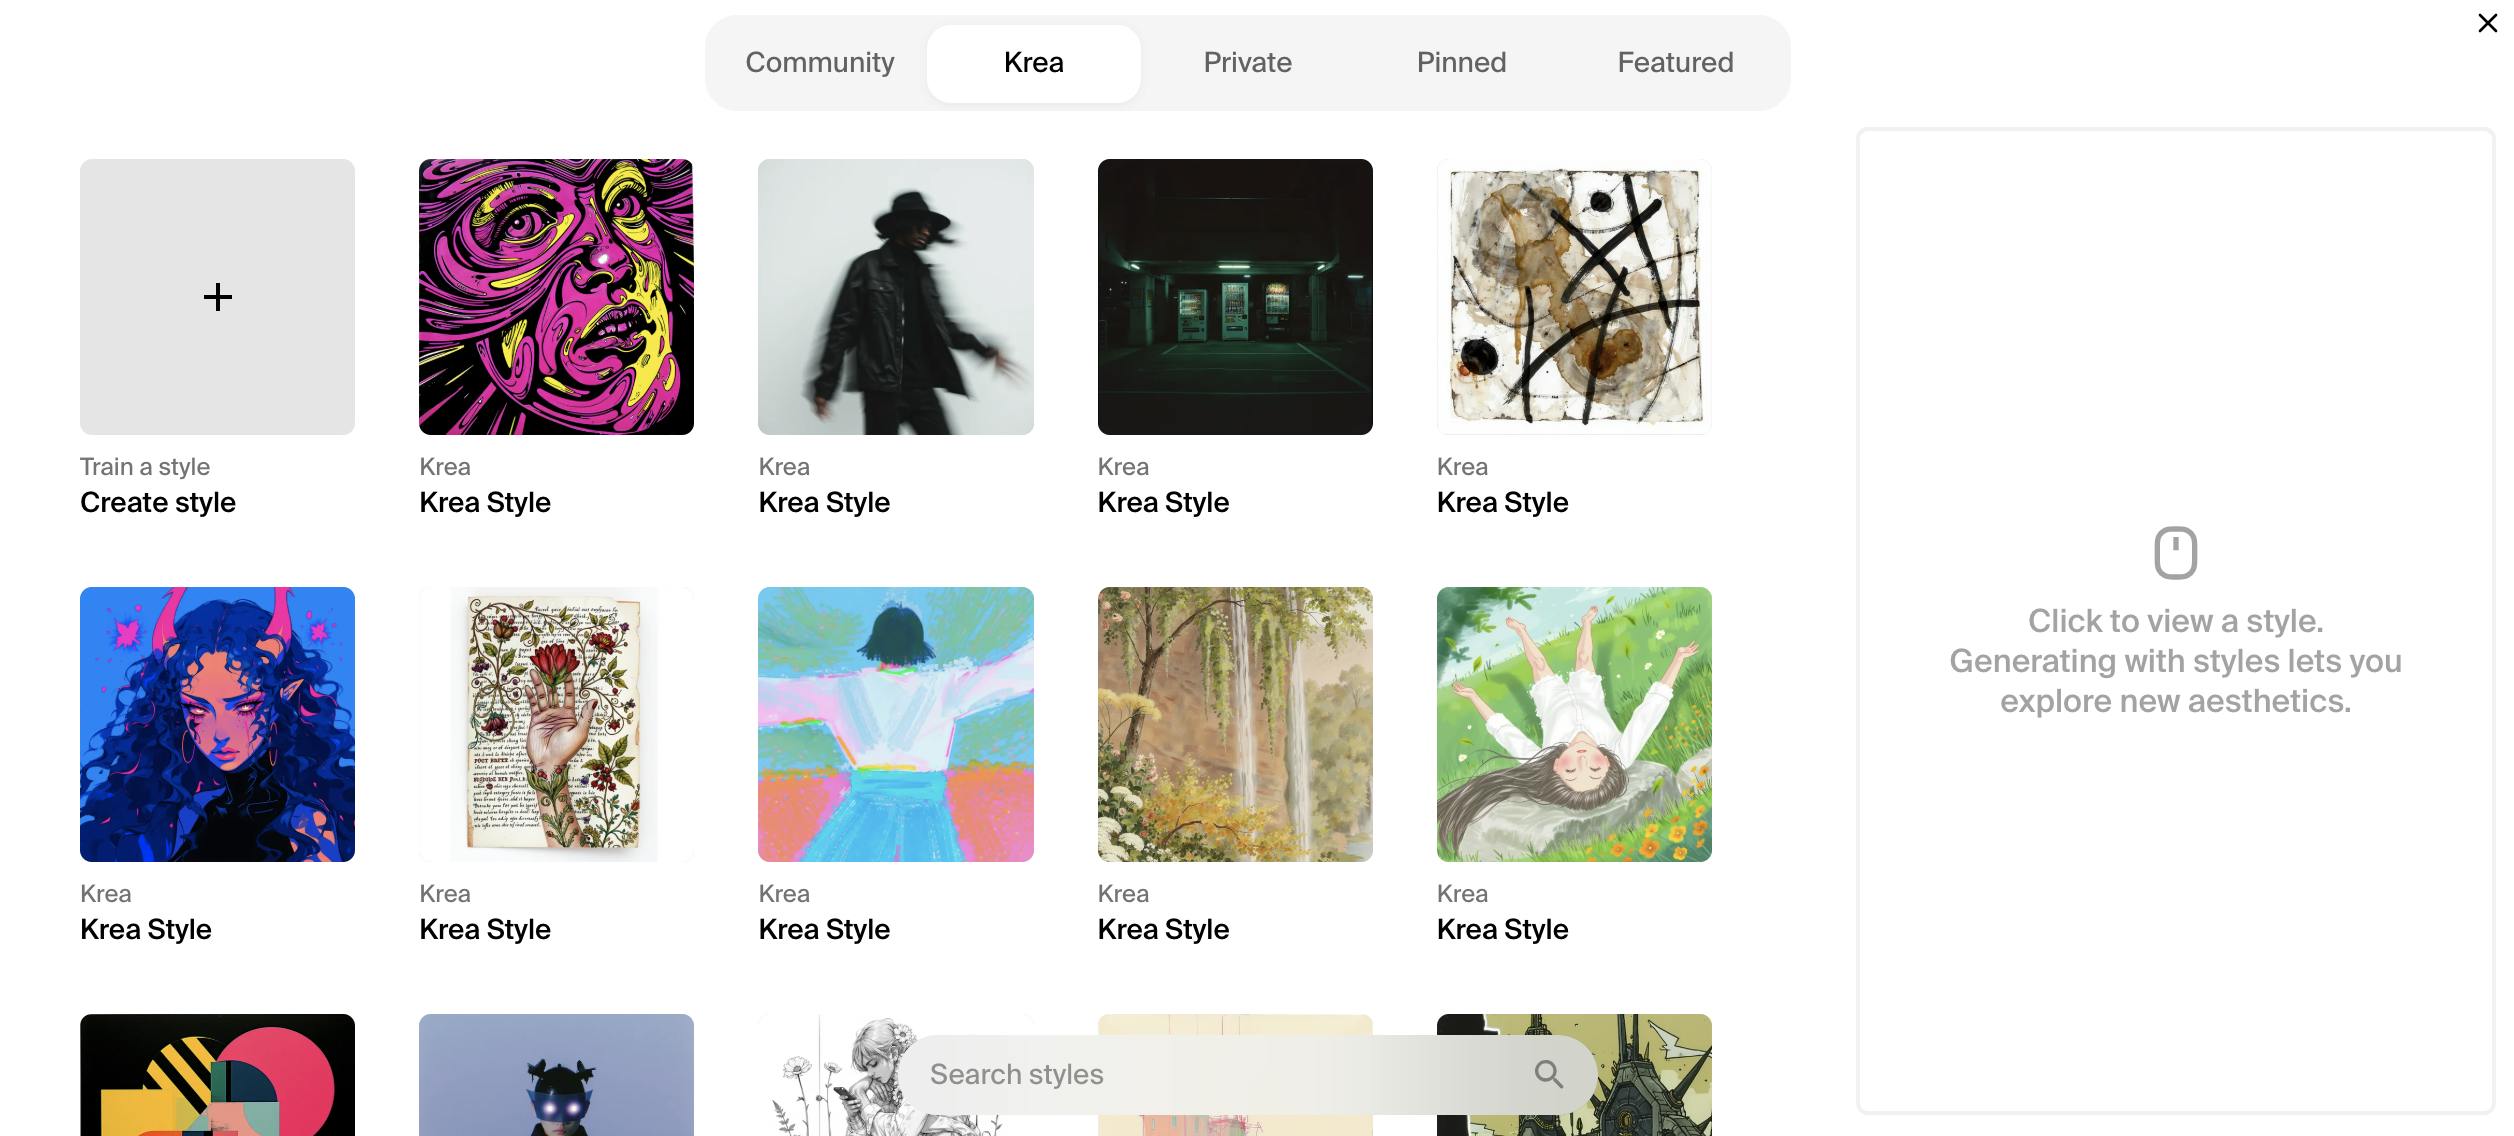Open the Private tab
Screen dimensions: 2514x1136
1247,63
